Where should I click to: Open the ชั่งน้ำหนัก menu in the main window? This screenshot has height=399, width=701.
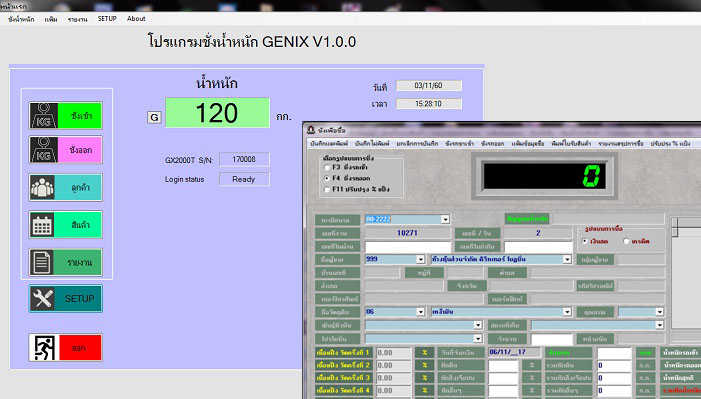[21, 19]
